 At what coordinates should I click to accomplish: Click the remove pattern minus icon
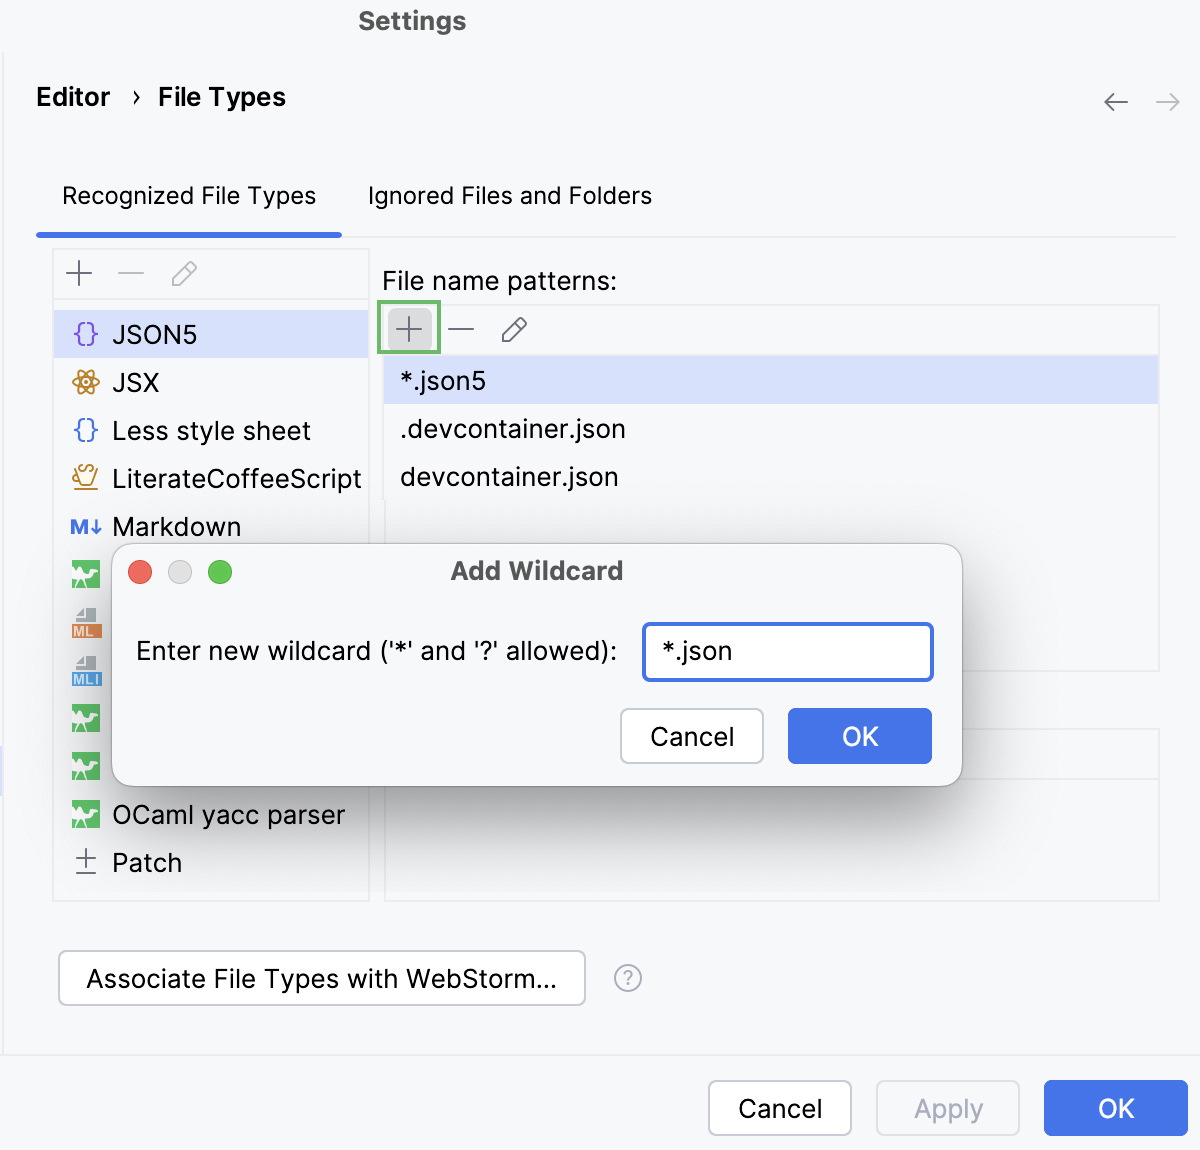point(461,328)
